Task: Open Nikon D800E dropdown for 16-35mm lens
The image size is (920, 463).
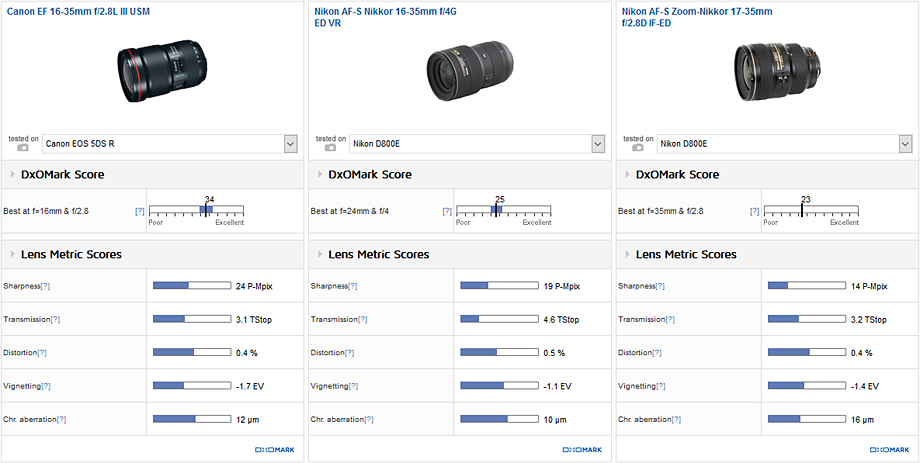Action: click(598, 144)
